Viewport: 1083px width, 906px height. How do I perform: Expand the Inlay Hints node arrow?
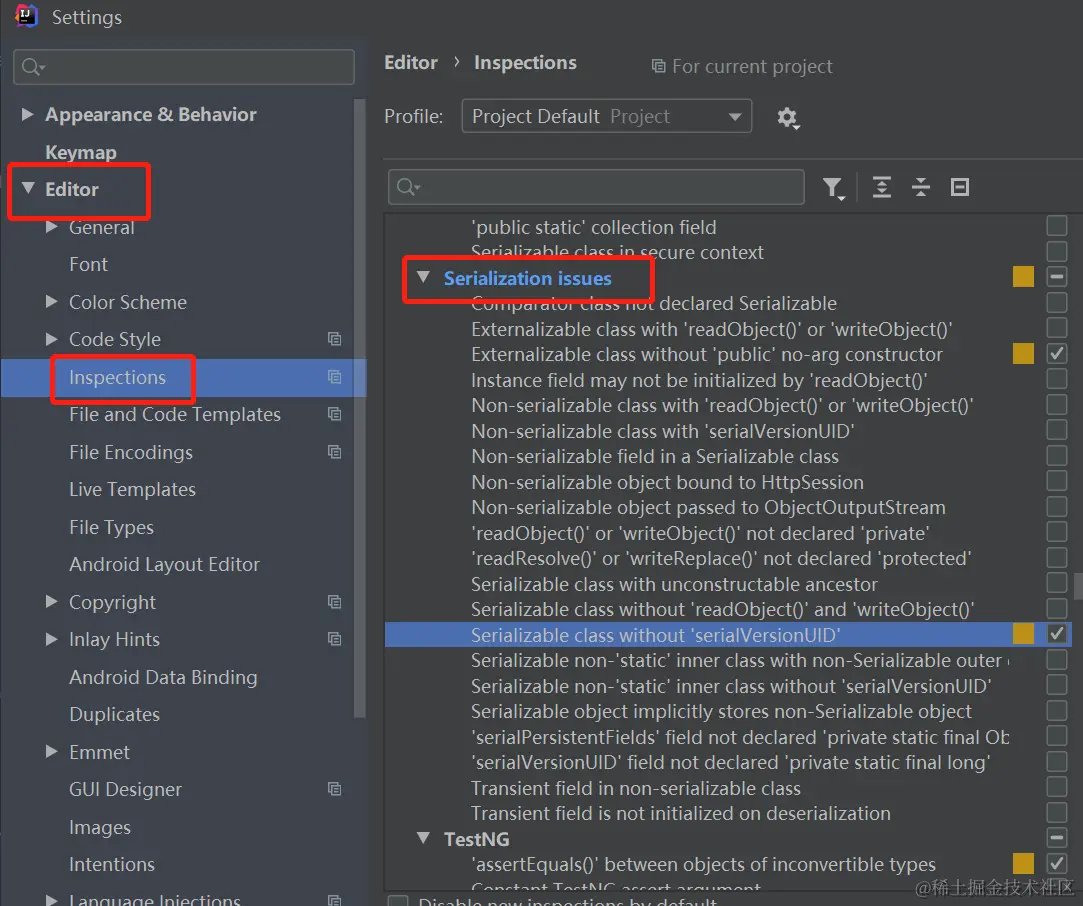click(x=51, y=639)
